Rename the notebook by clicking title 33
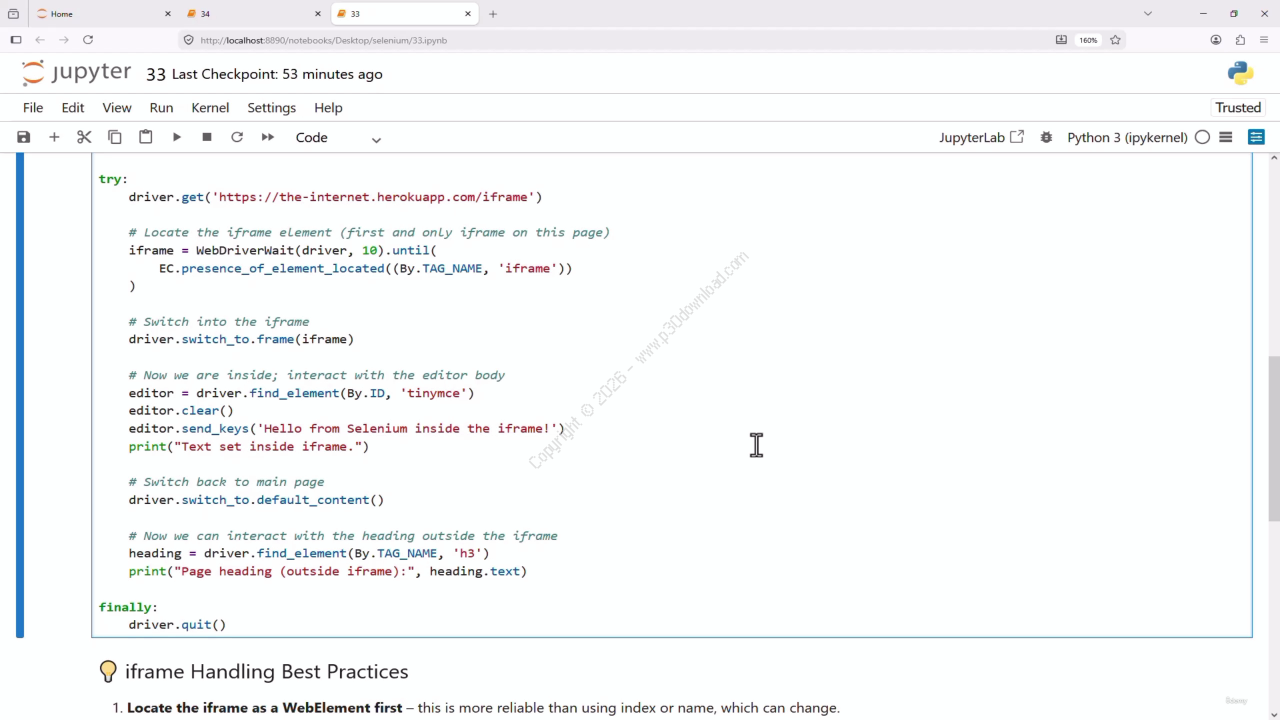Screen dimensions: 1280x720 [156, 74]
